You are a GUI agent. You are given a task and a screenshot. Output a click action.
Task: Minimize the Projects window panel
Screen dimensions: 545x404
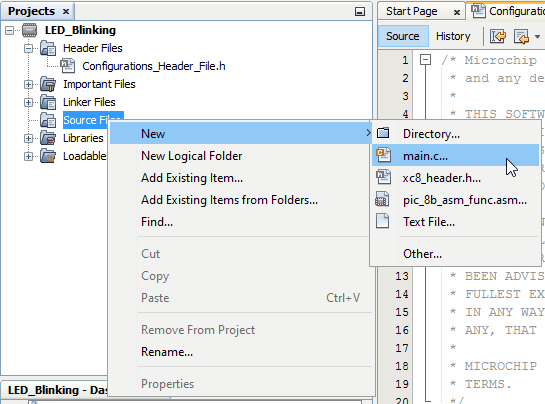(360, 12)
